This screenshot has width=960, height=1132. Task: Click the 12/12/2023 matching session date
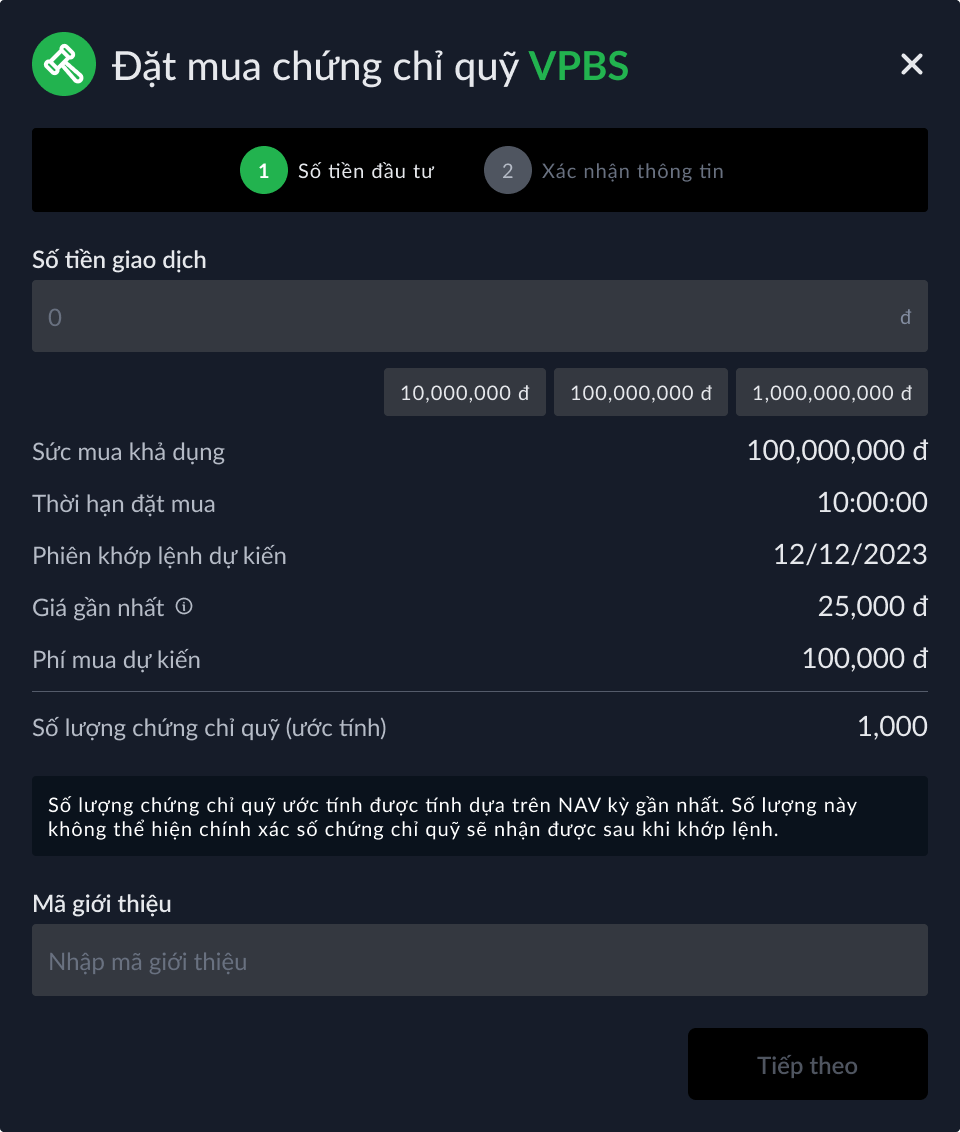pos(850,555)
